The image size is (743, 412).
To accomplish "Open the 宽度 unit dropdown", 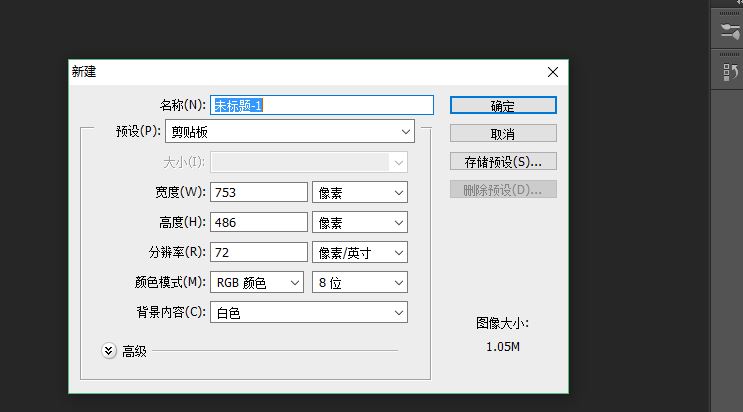I will 360,192.
